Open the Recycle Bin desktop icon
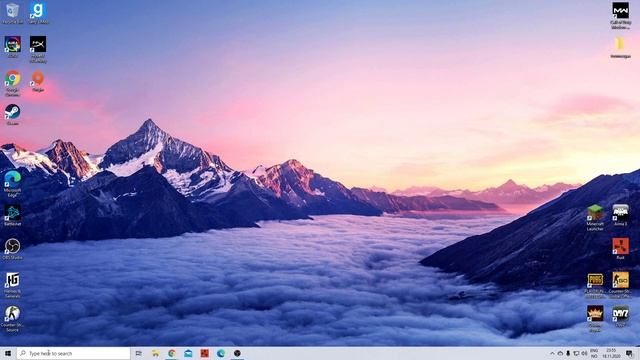640x360 pixels. 12,13
